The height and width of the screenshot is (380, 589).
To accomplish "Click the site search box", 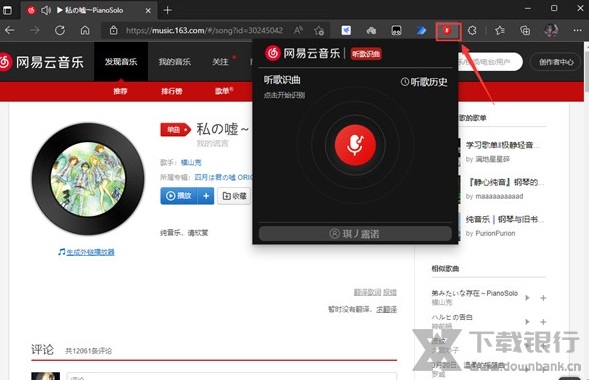I will tap(489, 62).
